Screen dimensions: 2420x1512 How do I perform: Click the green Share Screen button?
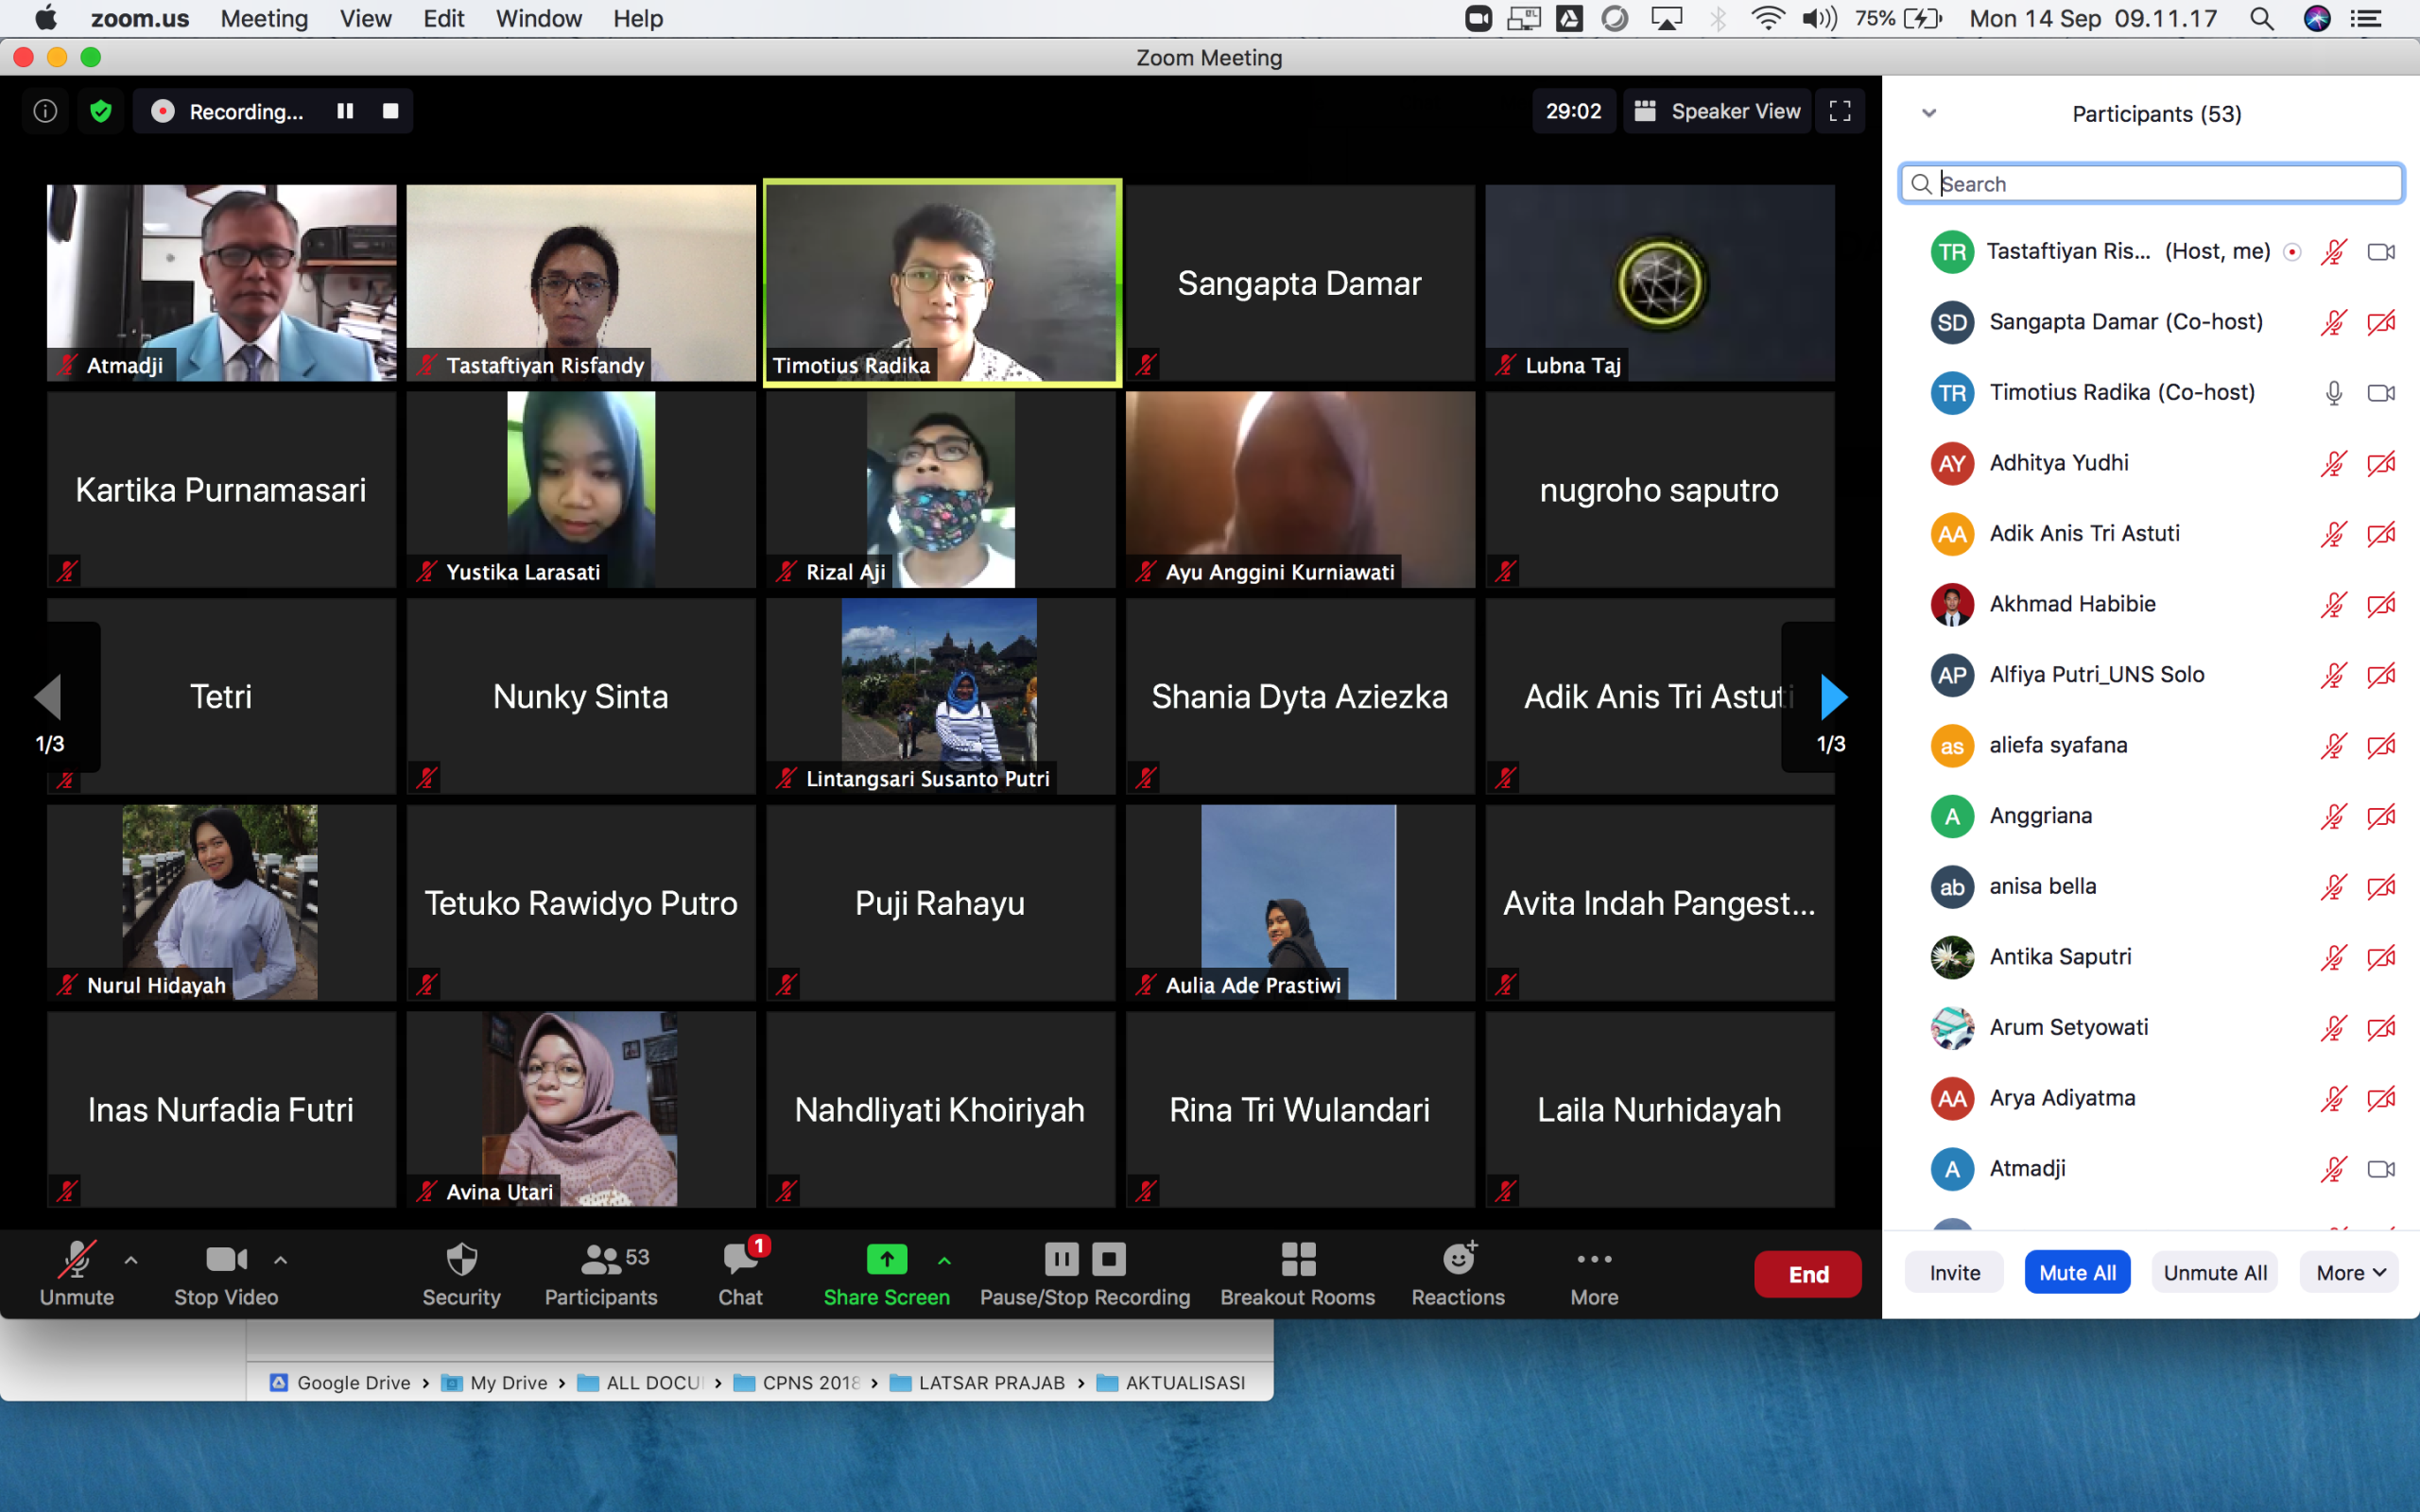point(886,1272)
